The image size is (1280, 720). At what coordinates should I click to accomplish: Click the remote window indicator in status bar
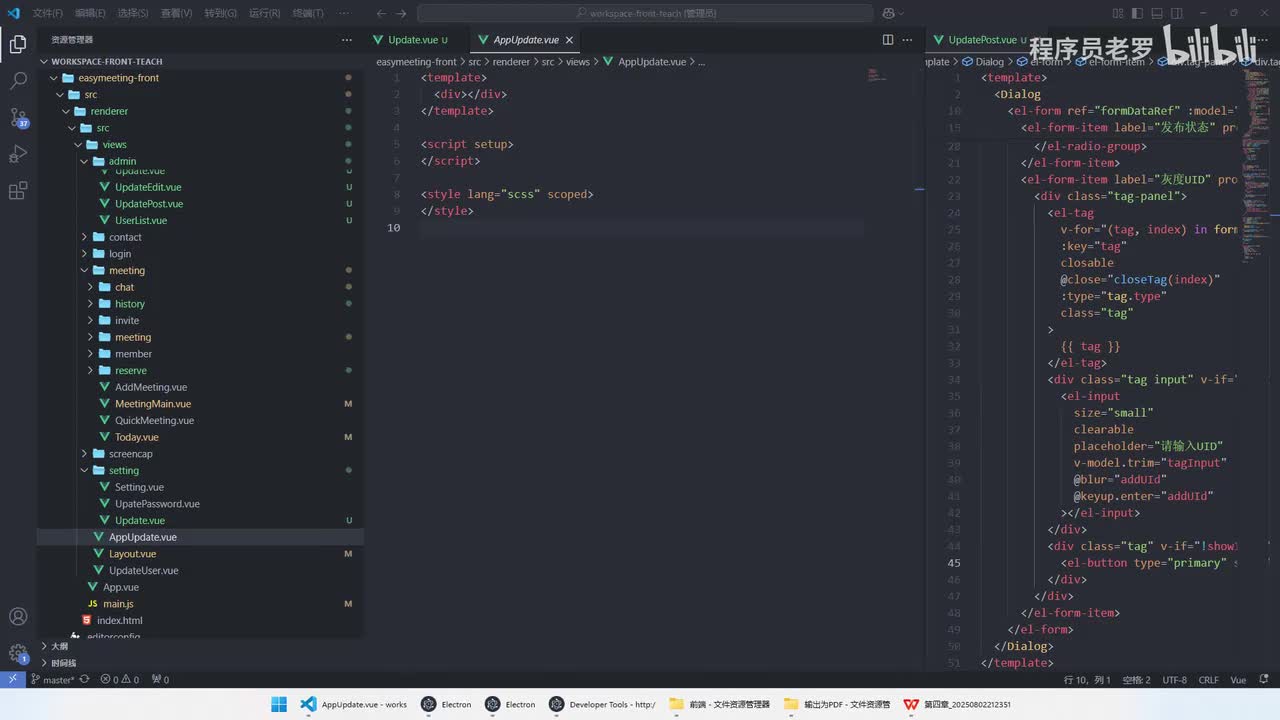coord(12,679)
